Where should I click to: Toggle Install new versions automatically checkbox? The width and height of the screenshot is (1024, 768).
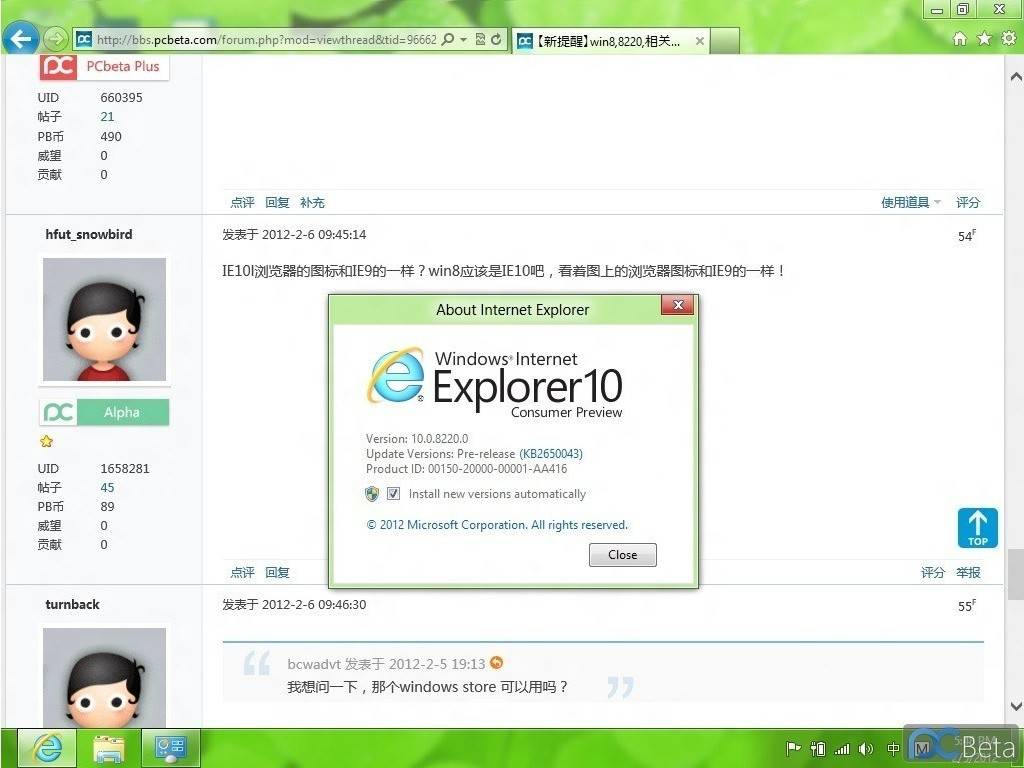click(393, 494)
